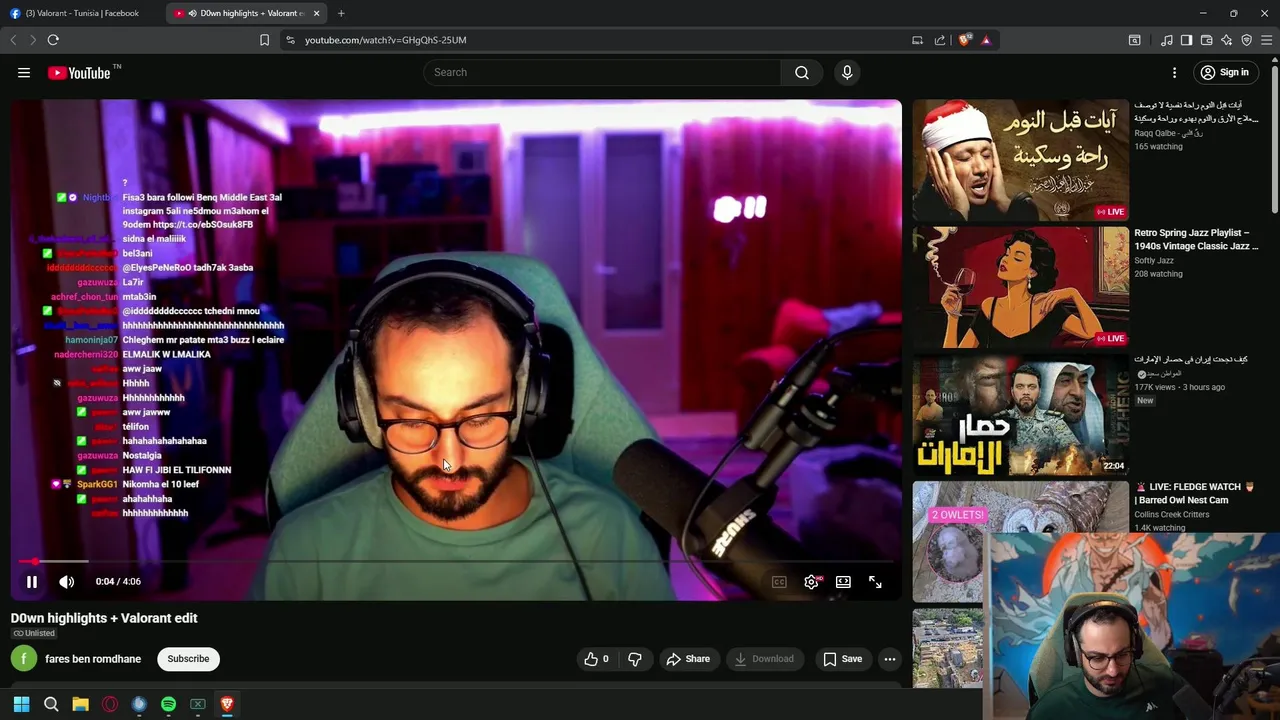
Task: Open Opera browser from taskbar
Action: pos(110,704)
